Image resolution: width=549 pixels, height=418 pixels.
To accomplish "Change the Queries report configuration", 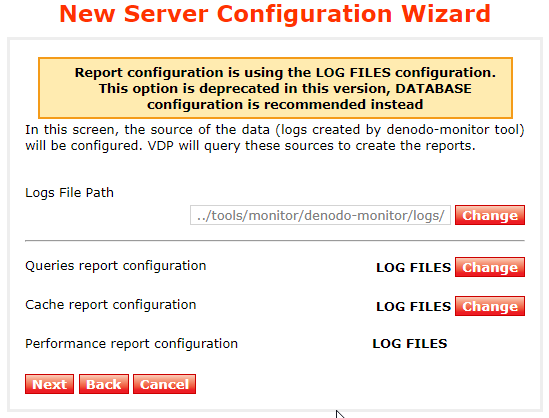I will 489,267.
